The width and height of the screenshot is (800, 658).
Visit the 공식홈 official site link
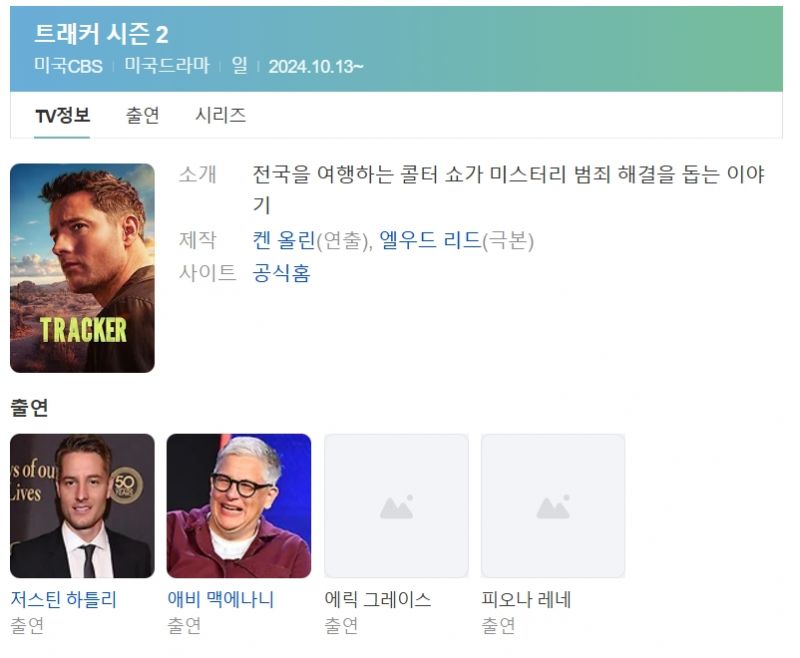tap(281, 273)
